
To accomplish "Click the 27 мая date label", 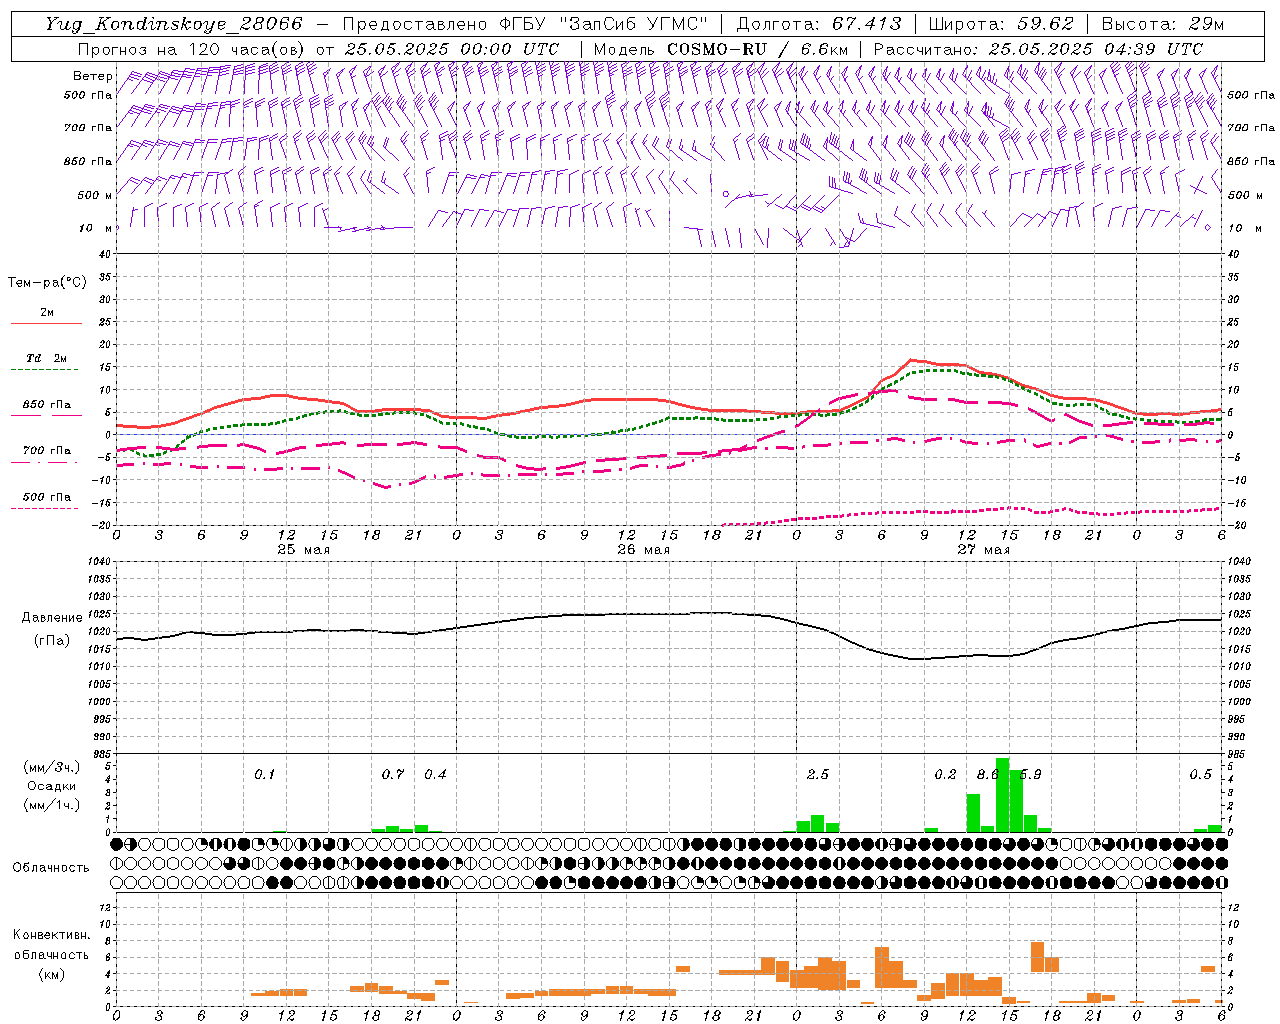I will click(983, 550).
